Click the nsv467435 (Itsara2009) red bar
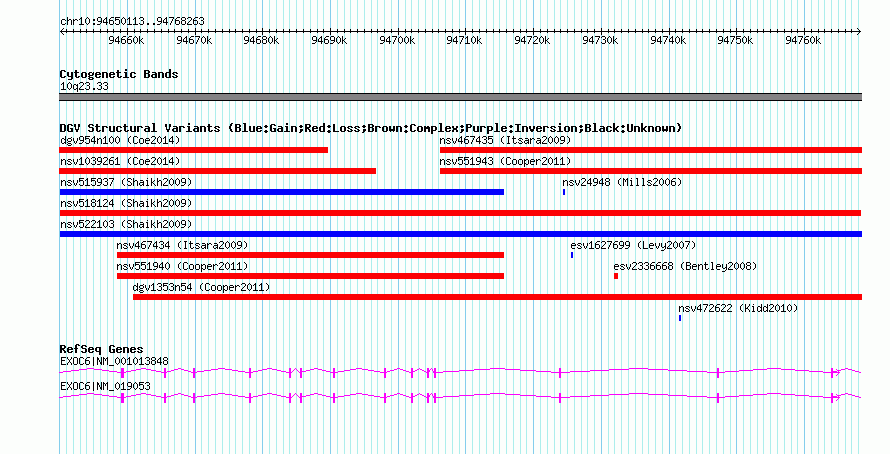This screenshot has width=890, height=454. (651, 150)
